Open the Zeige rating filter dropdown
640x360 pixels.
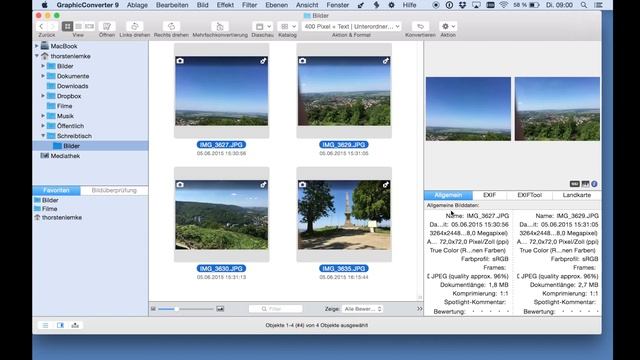coord(362,309)
